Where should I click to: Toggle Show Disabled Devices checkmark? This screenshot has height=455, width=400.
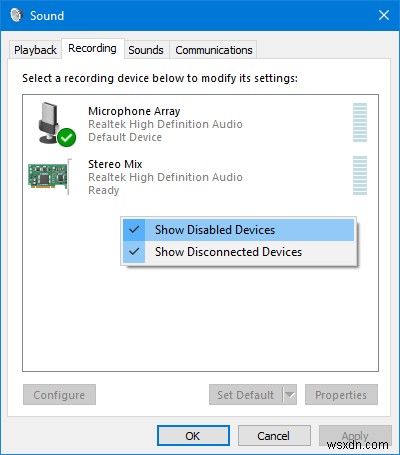[x=134, y=230]
